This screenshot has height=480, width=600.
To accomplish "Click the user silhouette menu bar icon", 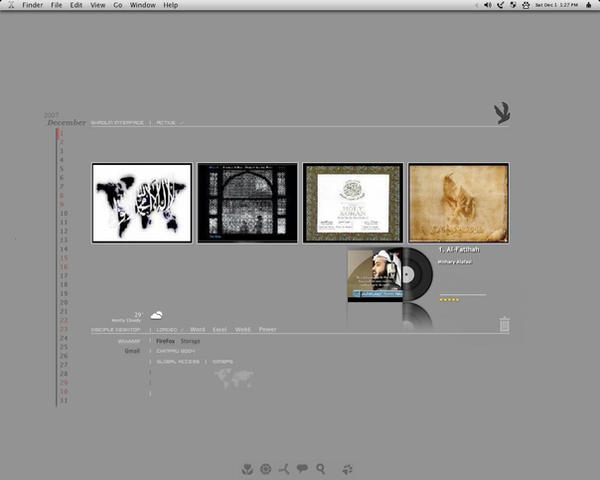I will 589,5.
